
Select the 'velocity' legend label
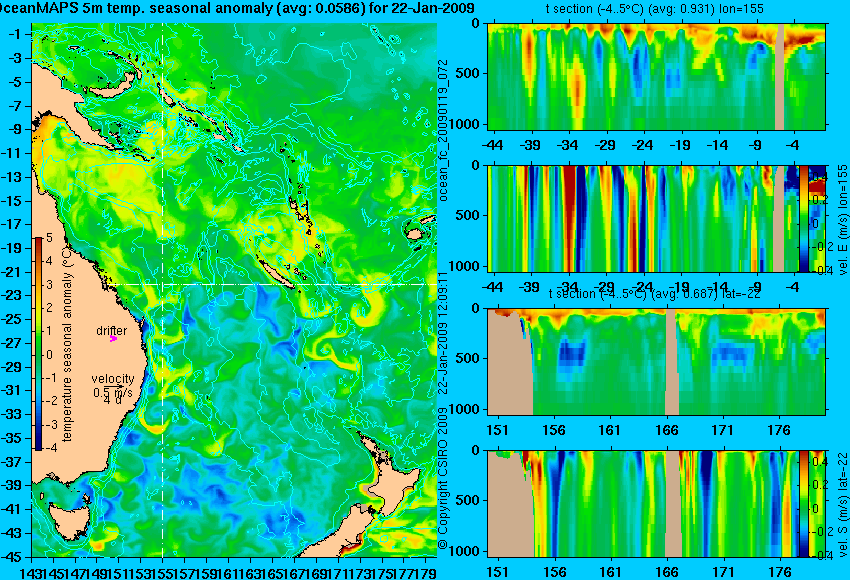pos(113,379)
